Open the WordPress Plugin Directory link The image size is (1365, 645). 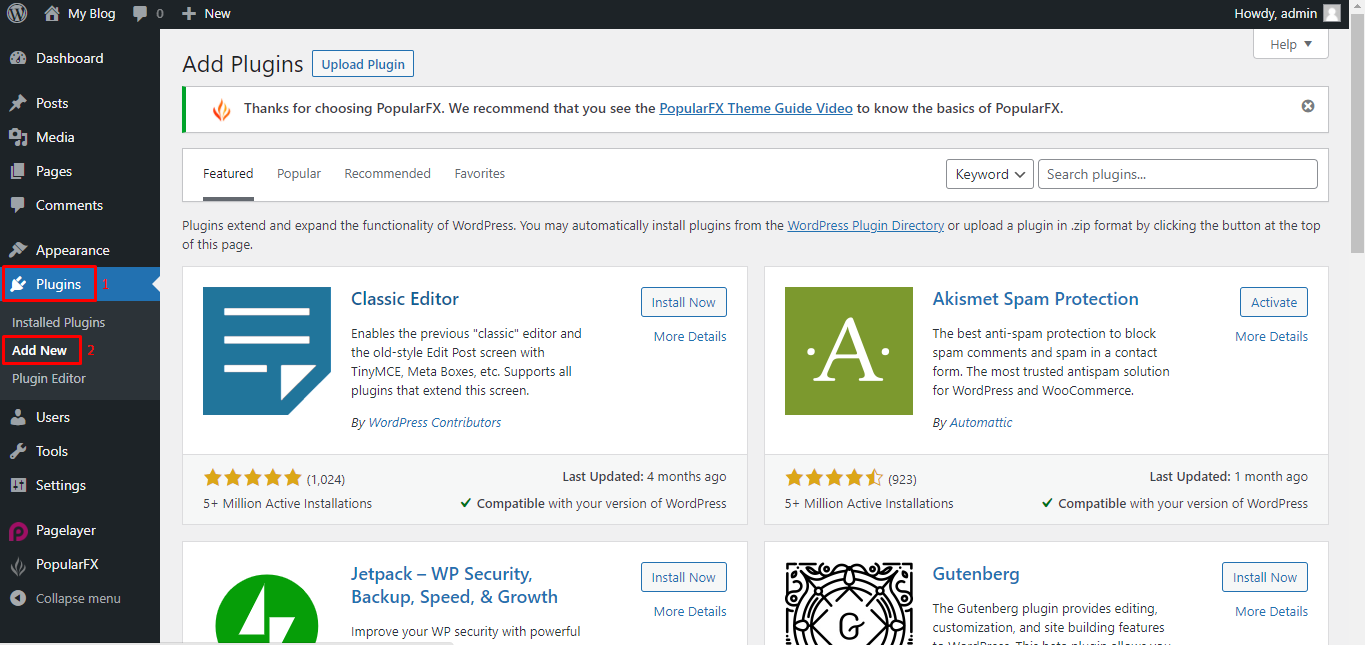click(x=866, y=225)
